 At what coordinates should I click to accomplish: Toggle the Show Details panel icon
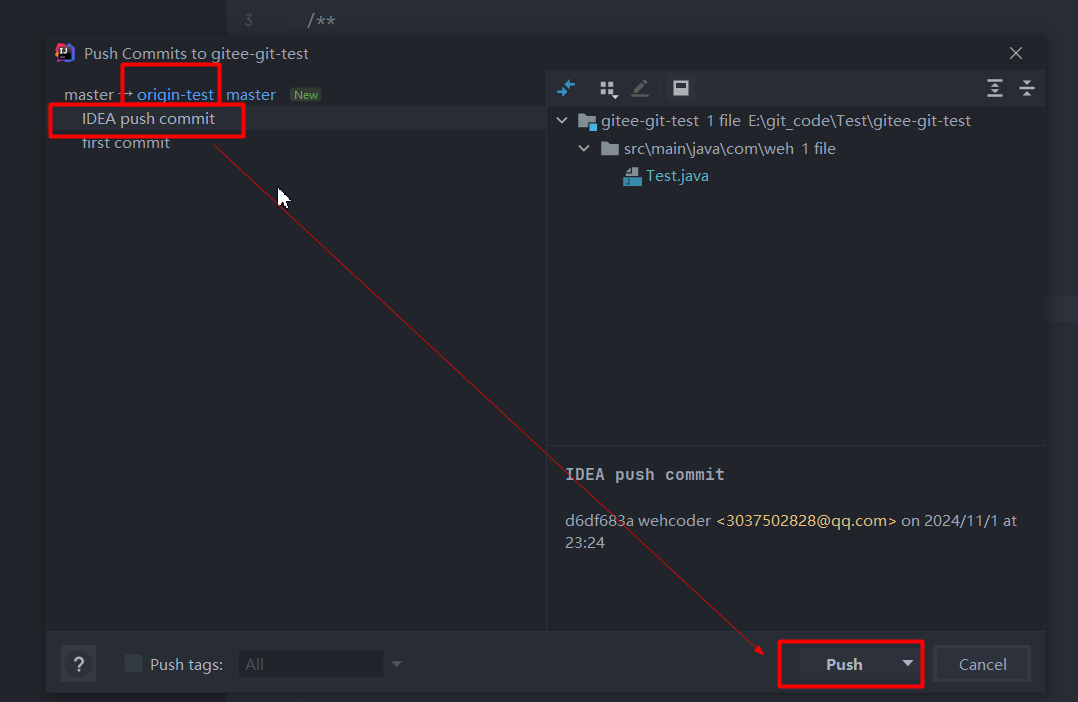click(681, 88)
